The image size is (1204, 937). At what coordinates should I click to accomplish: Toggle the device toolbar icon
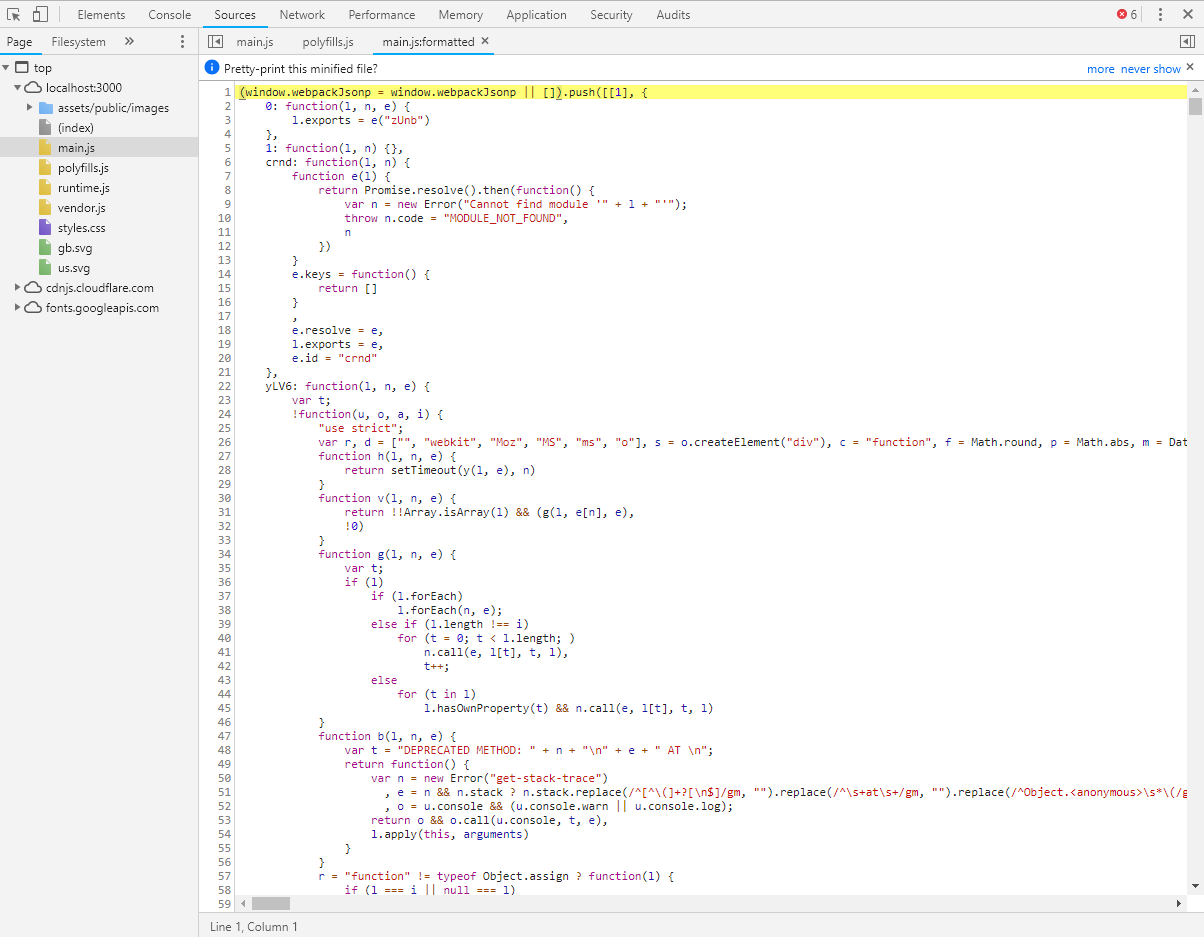point(40,15)
